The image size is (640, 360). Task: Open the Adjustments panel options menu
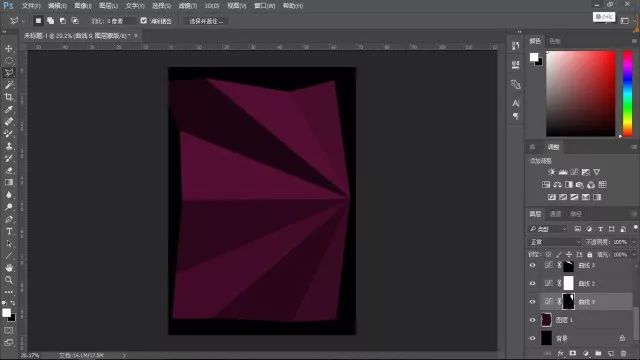point(634,147)
